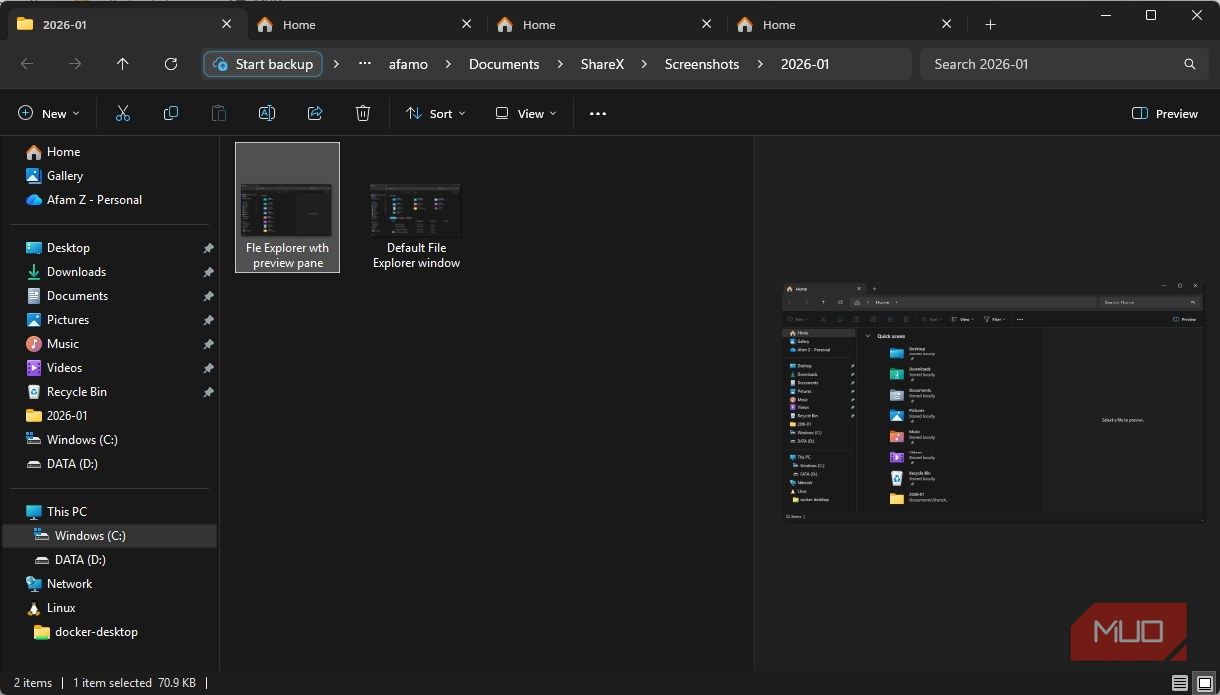Unpin Music using its pin icon
The height and width of the screenshot is (695, 1220).
click(x=208, y=344)
